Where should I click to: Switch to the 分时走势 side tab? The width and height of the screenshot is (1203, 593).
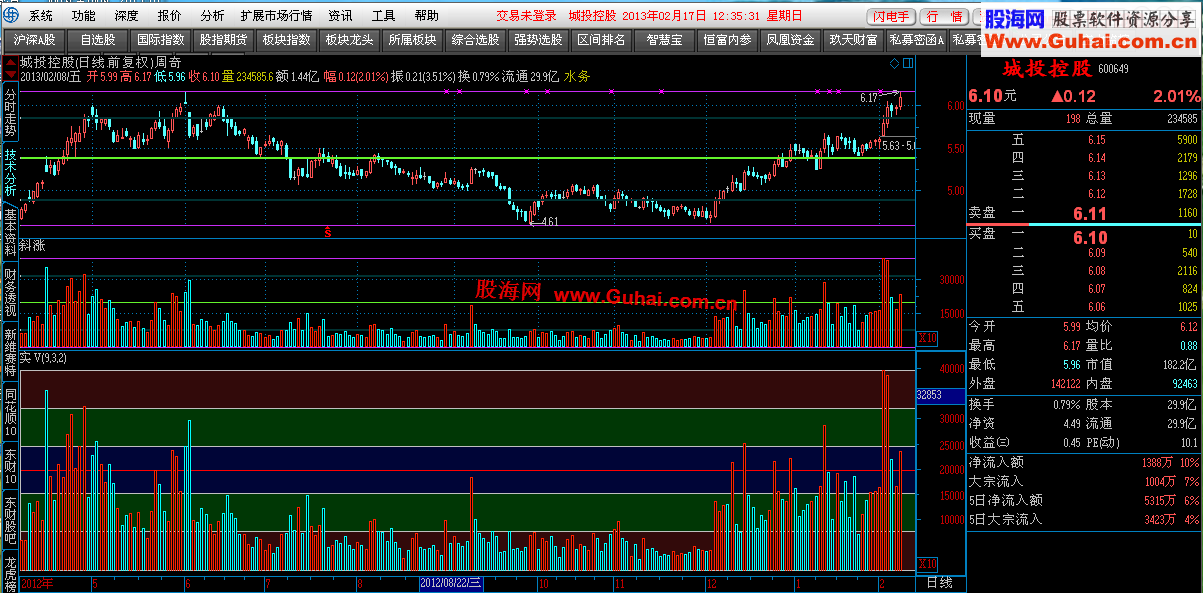(10, 112)
